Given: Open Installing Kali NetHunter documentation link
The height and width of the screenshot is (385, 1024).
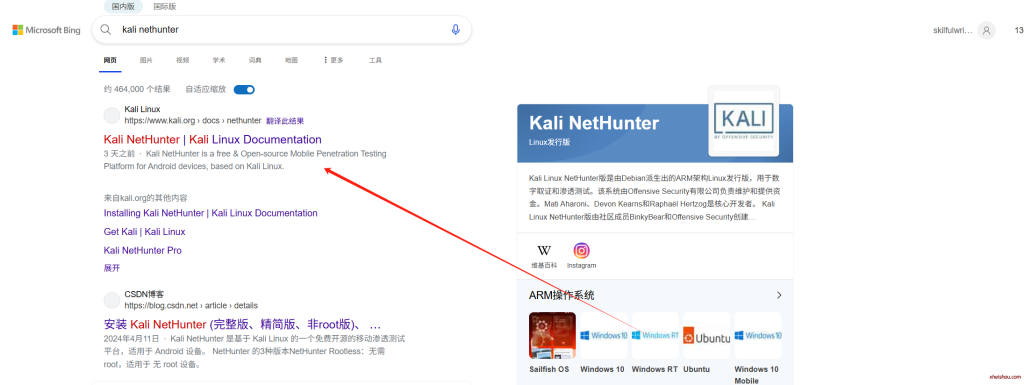Looking at the screenshot, I should (210, 213).
